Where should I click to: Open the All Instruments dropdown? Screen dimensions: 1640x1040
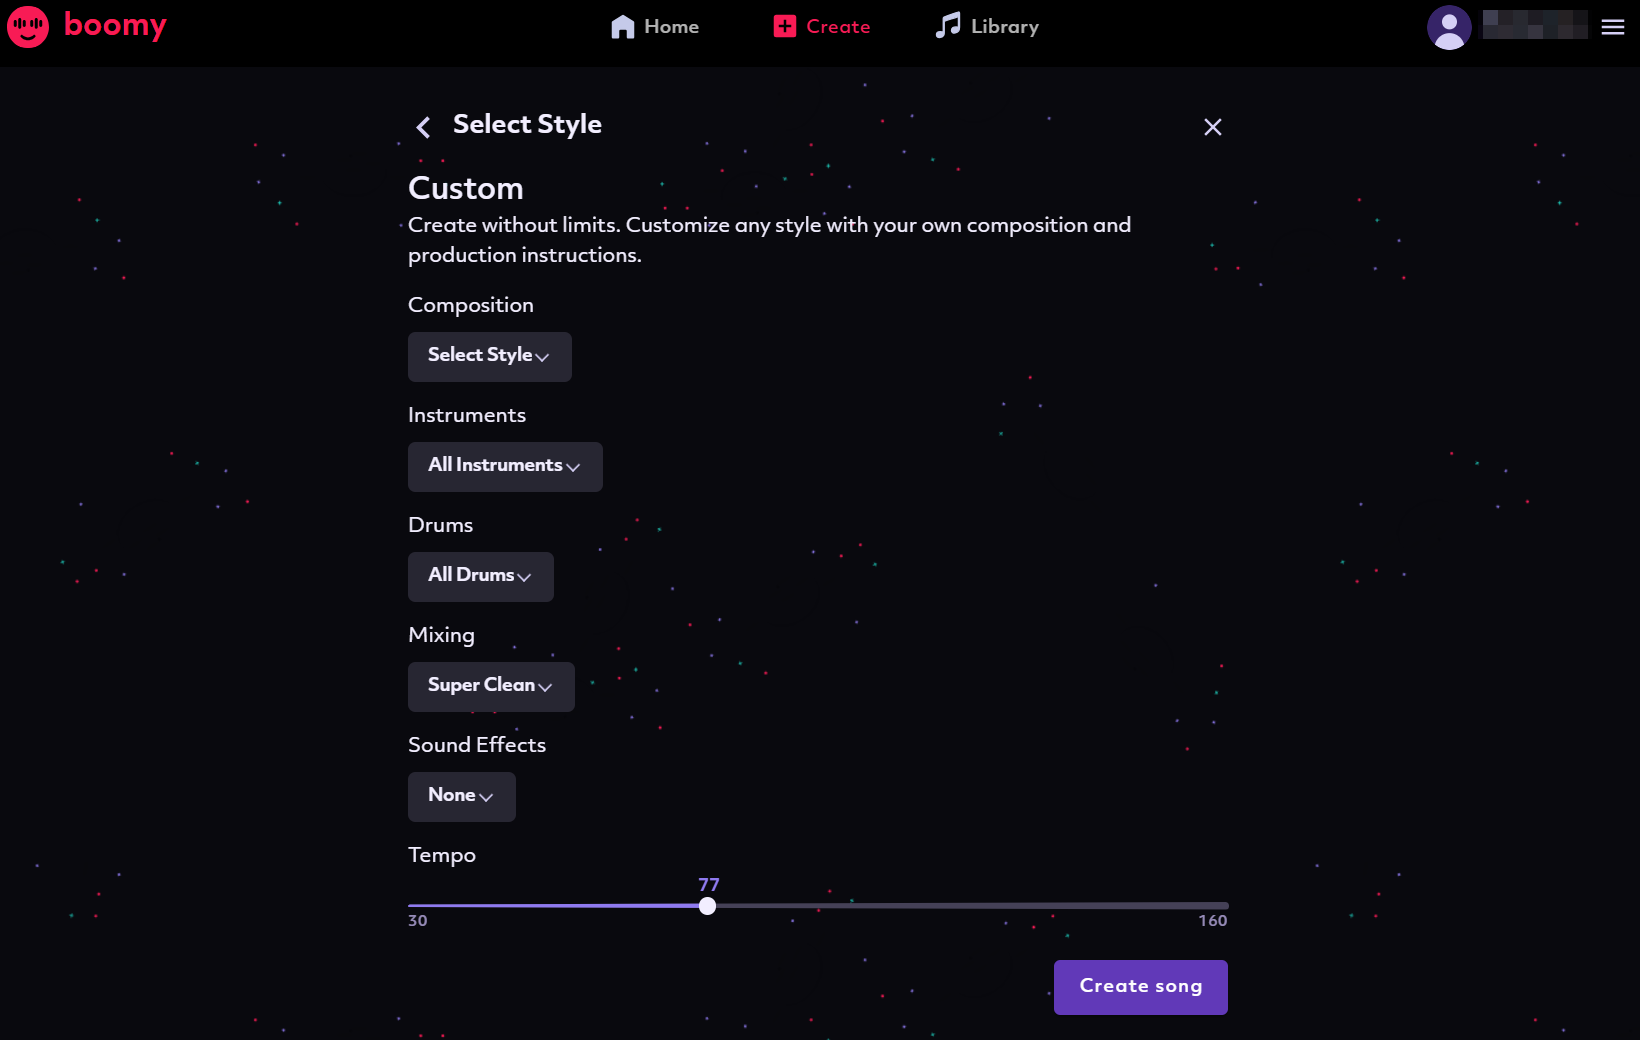click(505, 466)
